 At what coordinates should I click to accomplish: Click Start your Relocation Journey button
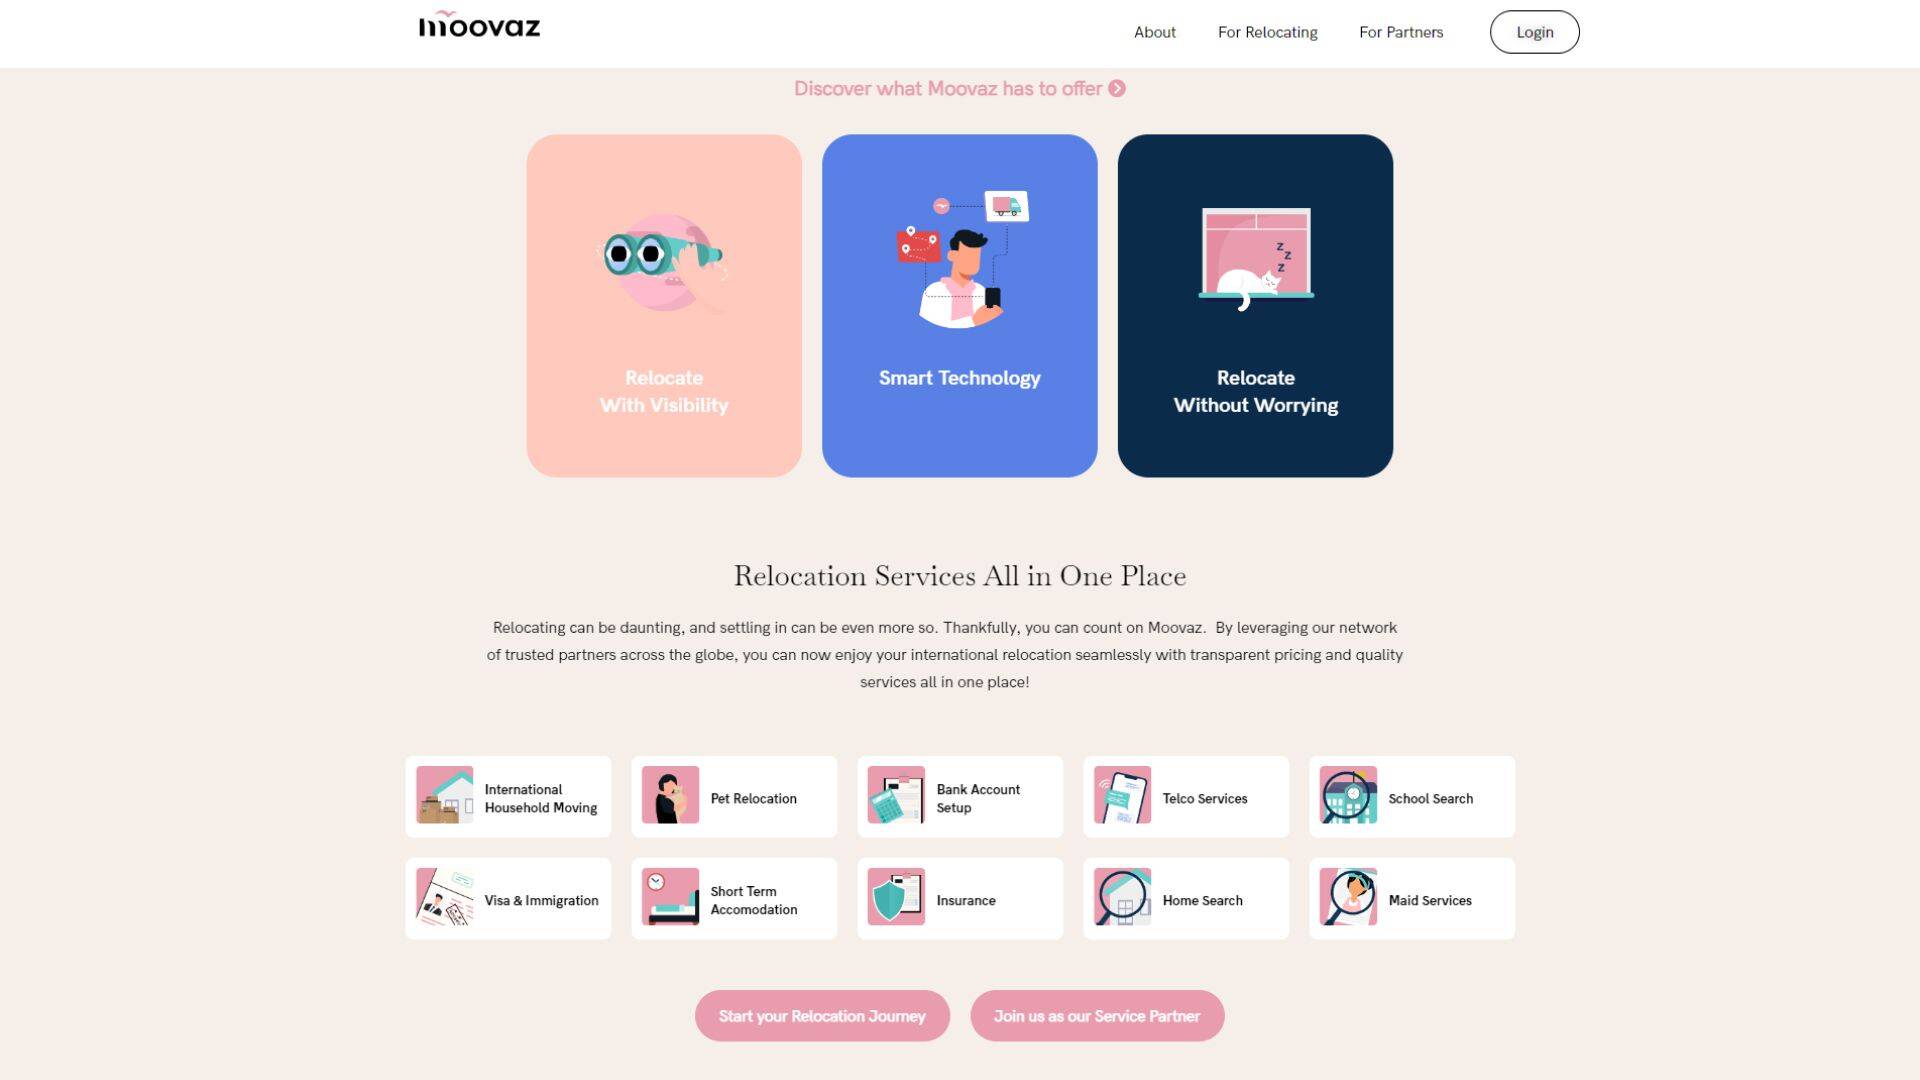pos(822,1016)
